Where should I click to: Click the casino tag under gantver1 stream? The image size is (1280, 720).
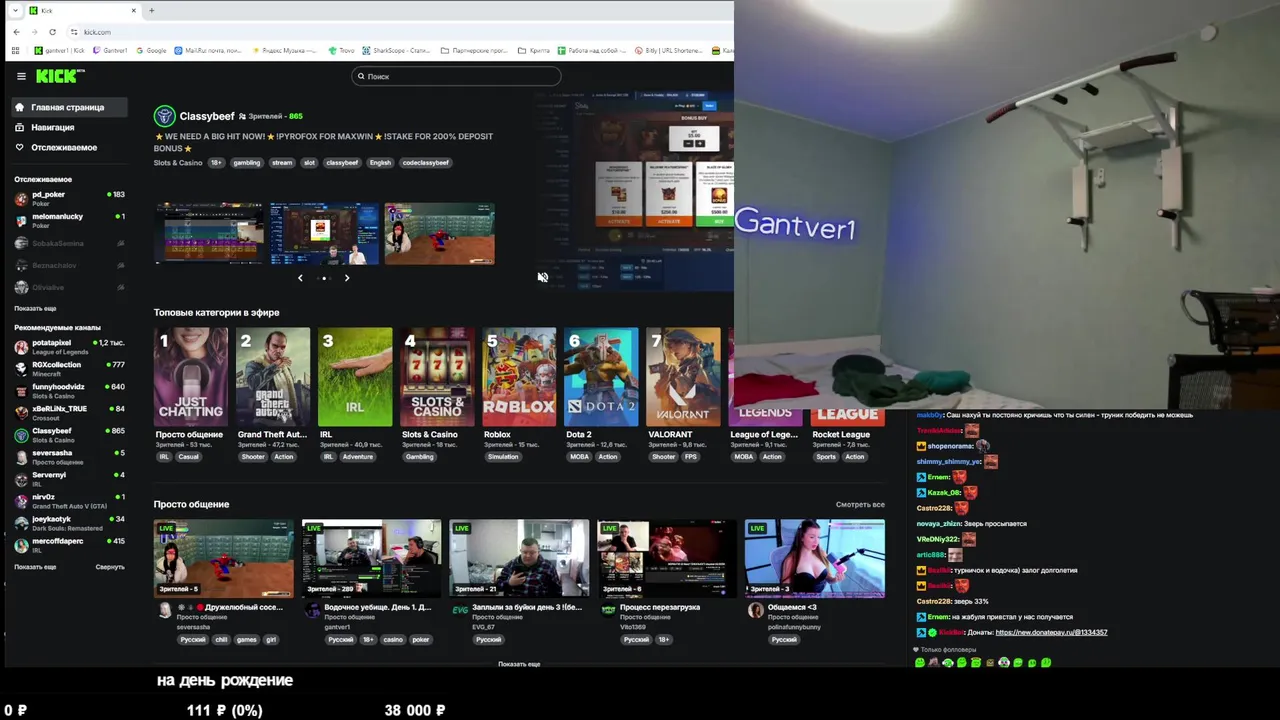click(x=394, y=639)
